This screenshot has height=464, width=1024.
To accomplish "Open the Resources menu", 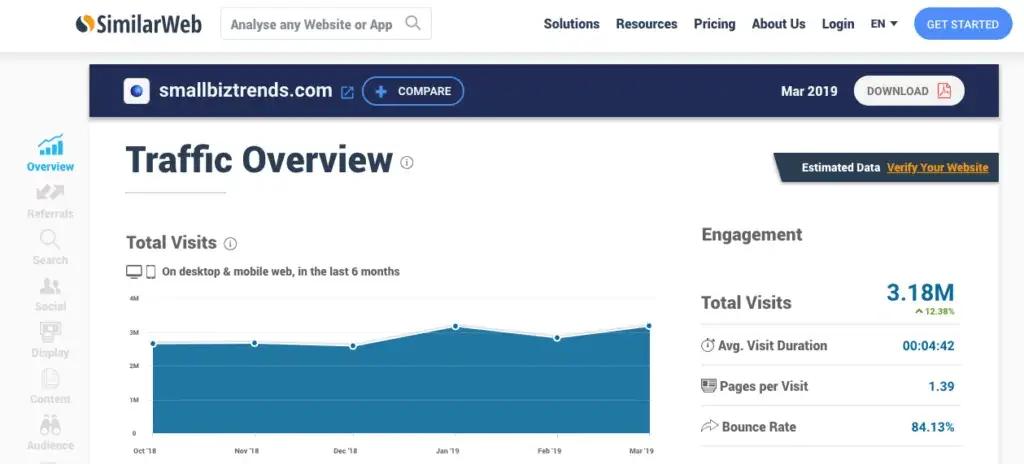I will pyautogui.click(x=647, y=24).
